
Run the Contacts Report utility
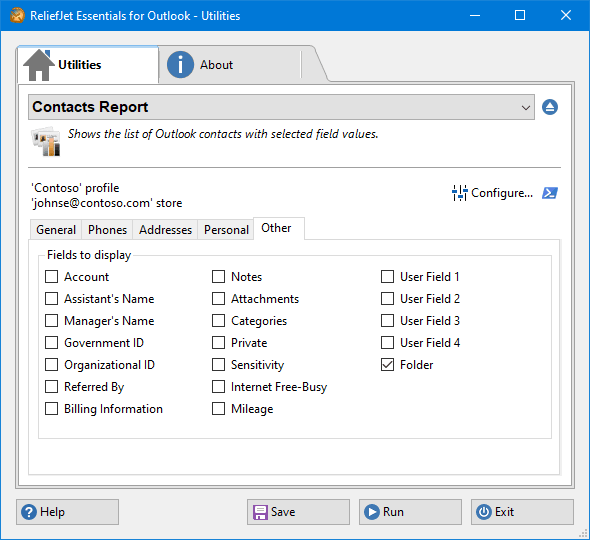(x=410, y=512)
